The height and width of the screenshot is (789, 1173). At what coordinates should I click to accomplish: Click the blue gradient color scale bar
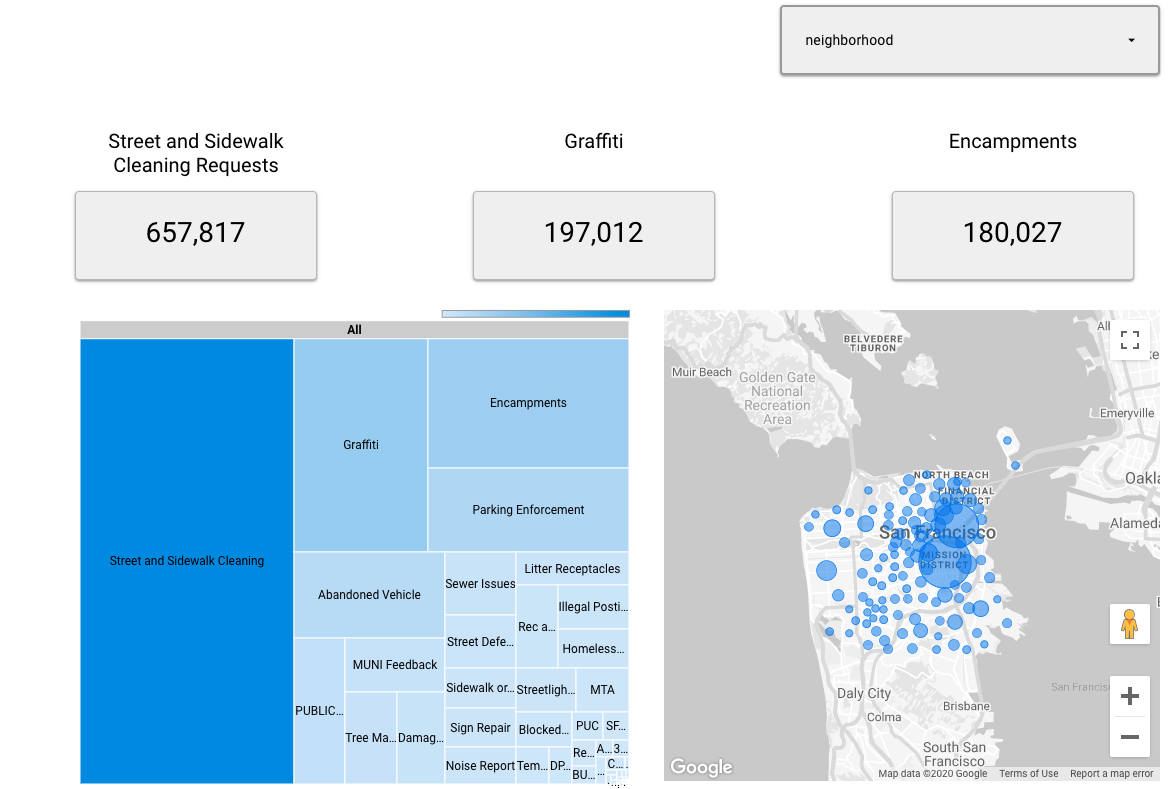535,313
